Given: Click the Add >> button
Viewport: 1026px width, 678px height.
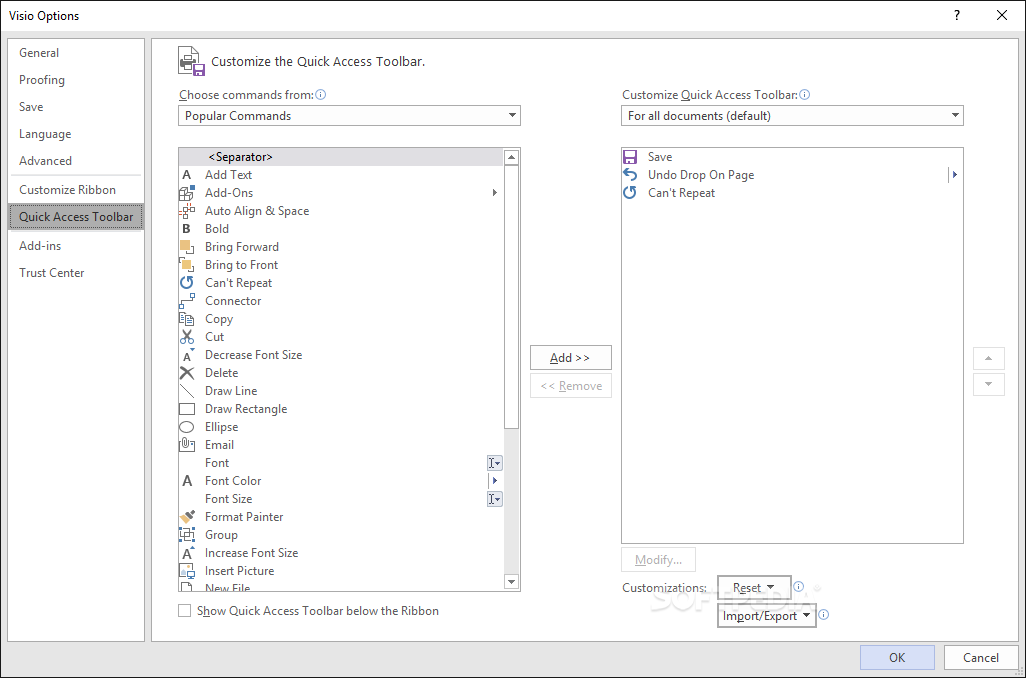Looking at the screenshot, I should tap(571, 358).
